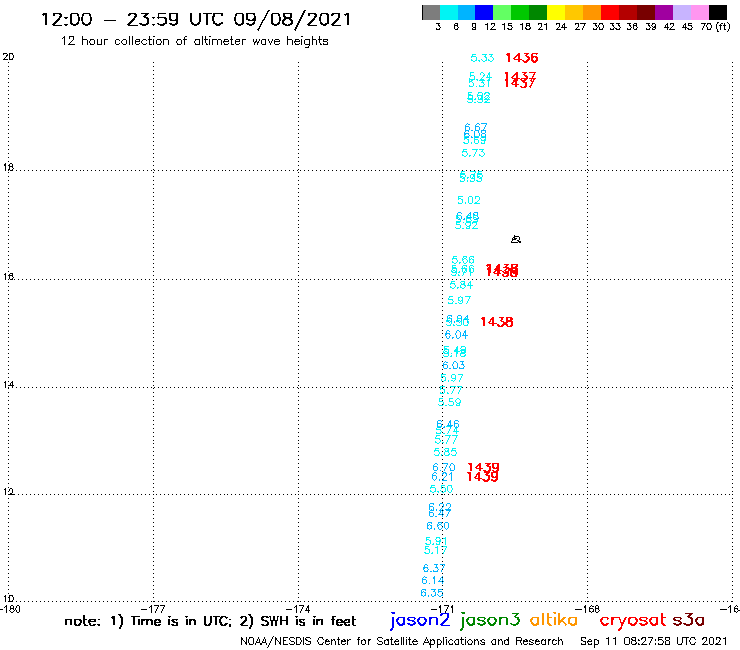Click wave height value '6.03'

454,365
